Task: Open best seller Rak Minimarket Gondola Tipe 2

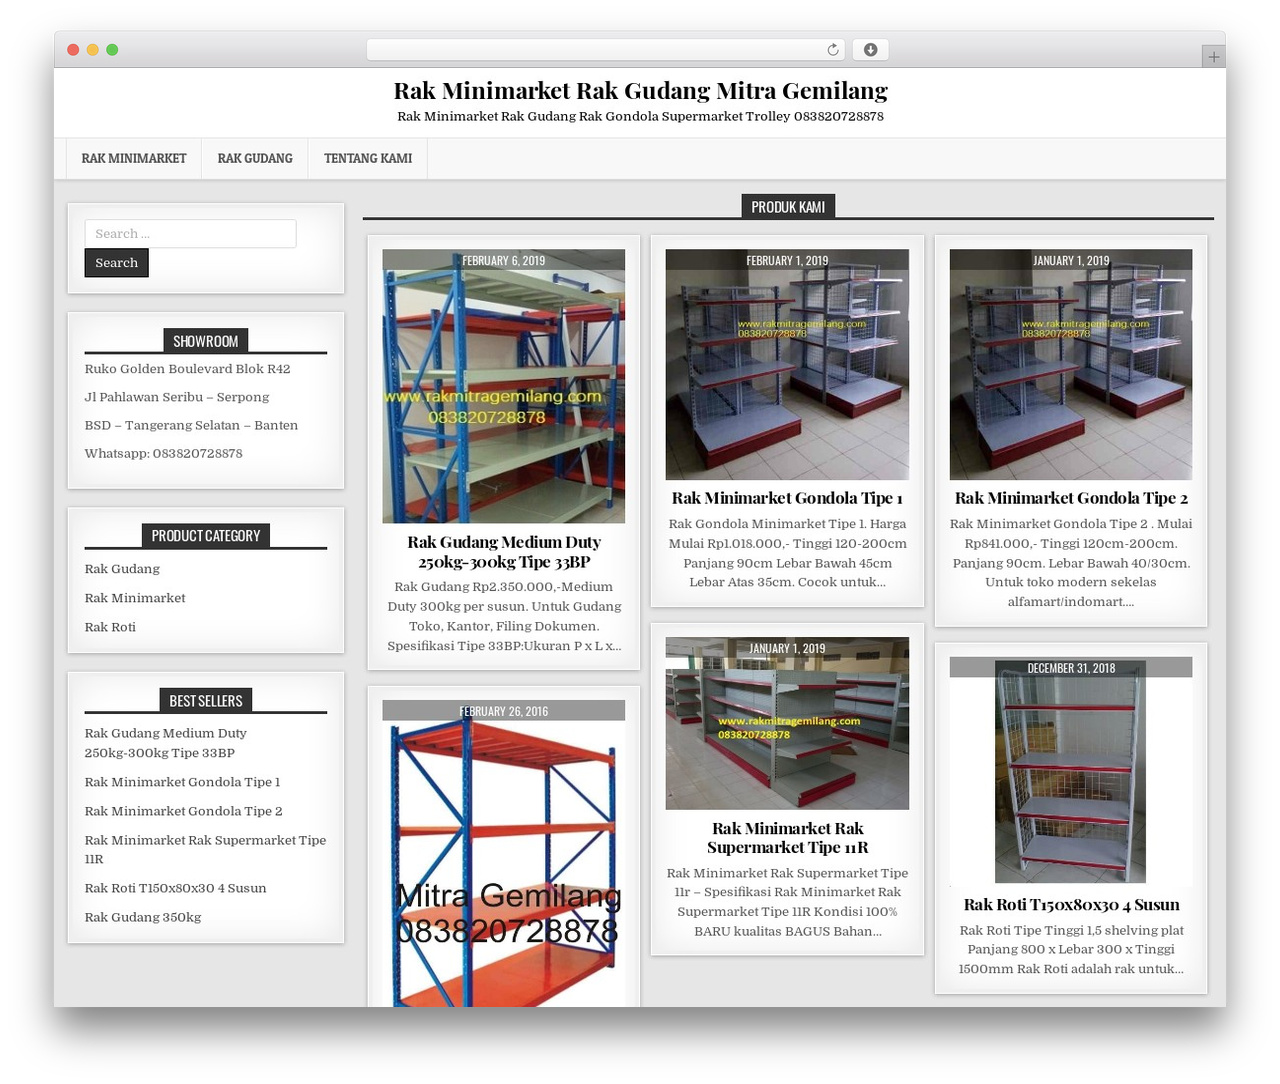Action: click(x=183, y=811)
